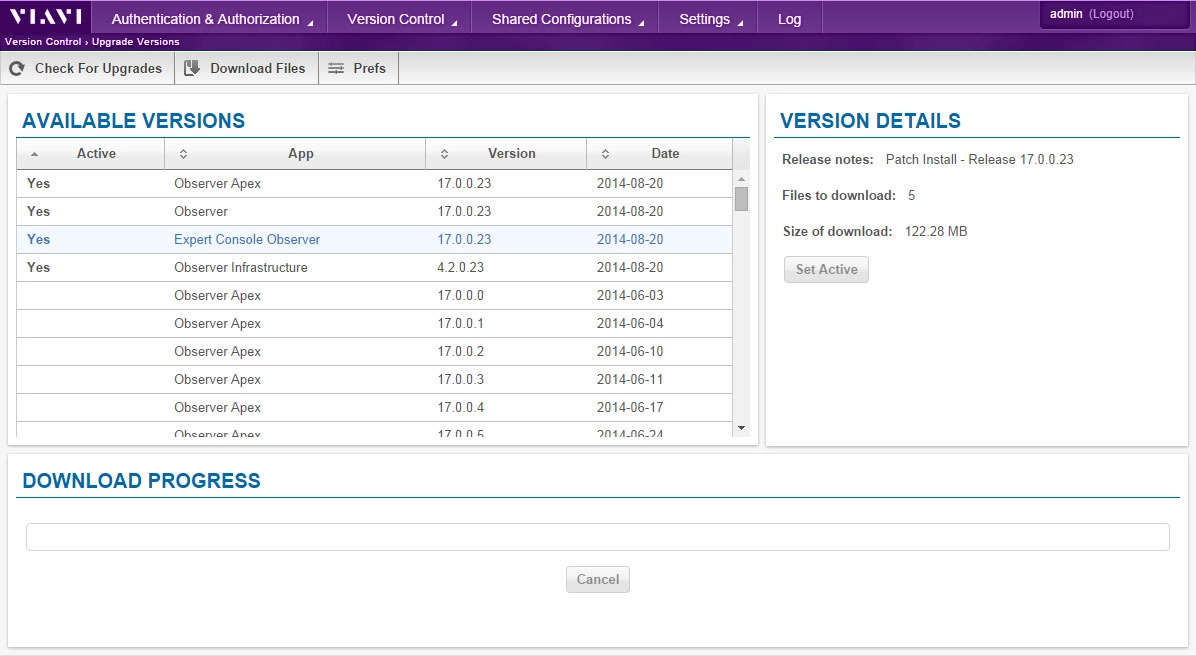Click the Version Control breadcrumb
This screenshot has height=656, width=1196.
coord(43,42)
